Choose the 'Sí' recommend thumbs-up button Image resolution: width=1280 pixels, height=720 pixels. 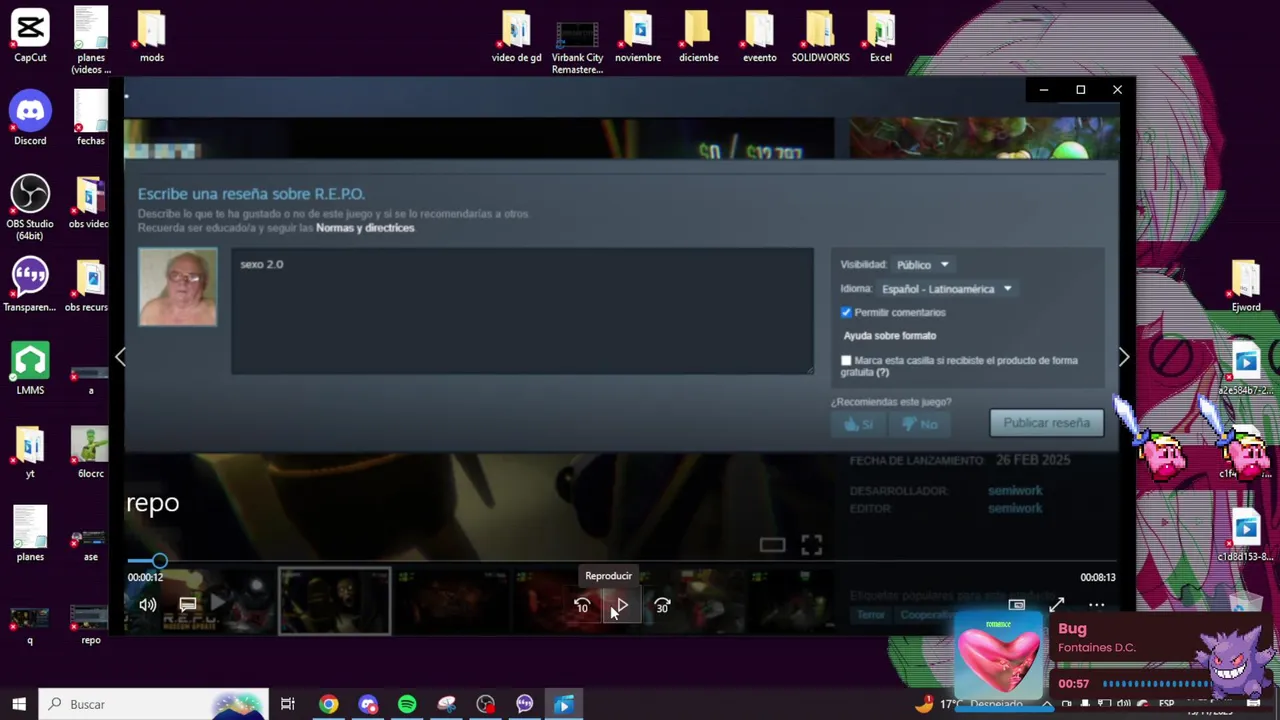coord(858,424)
